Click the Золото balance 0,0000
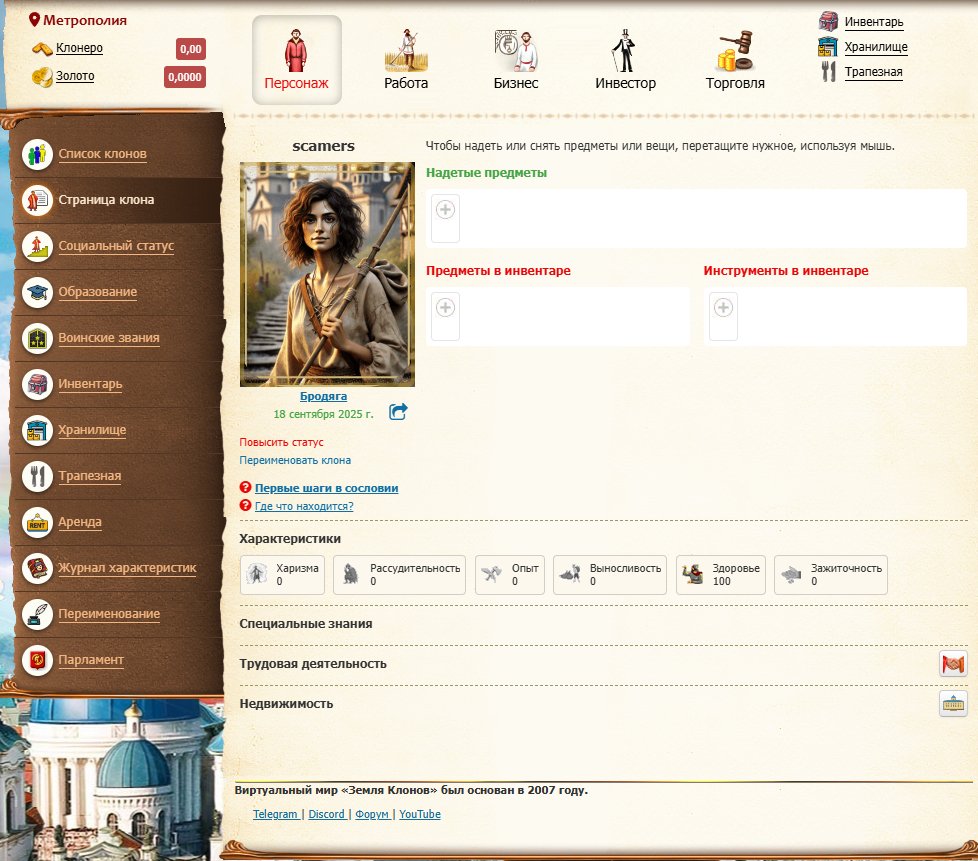Viewport: 978px width, 861px height. tap(185, 77)
